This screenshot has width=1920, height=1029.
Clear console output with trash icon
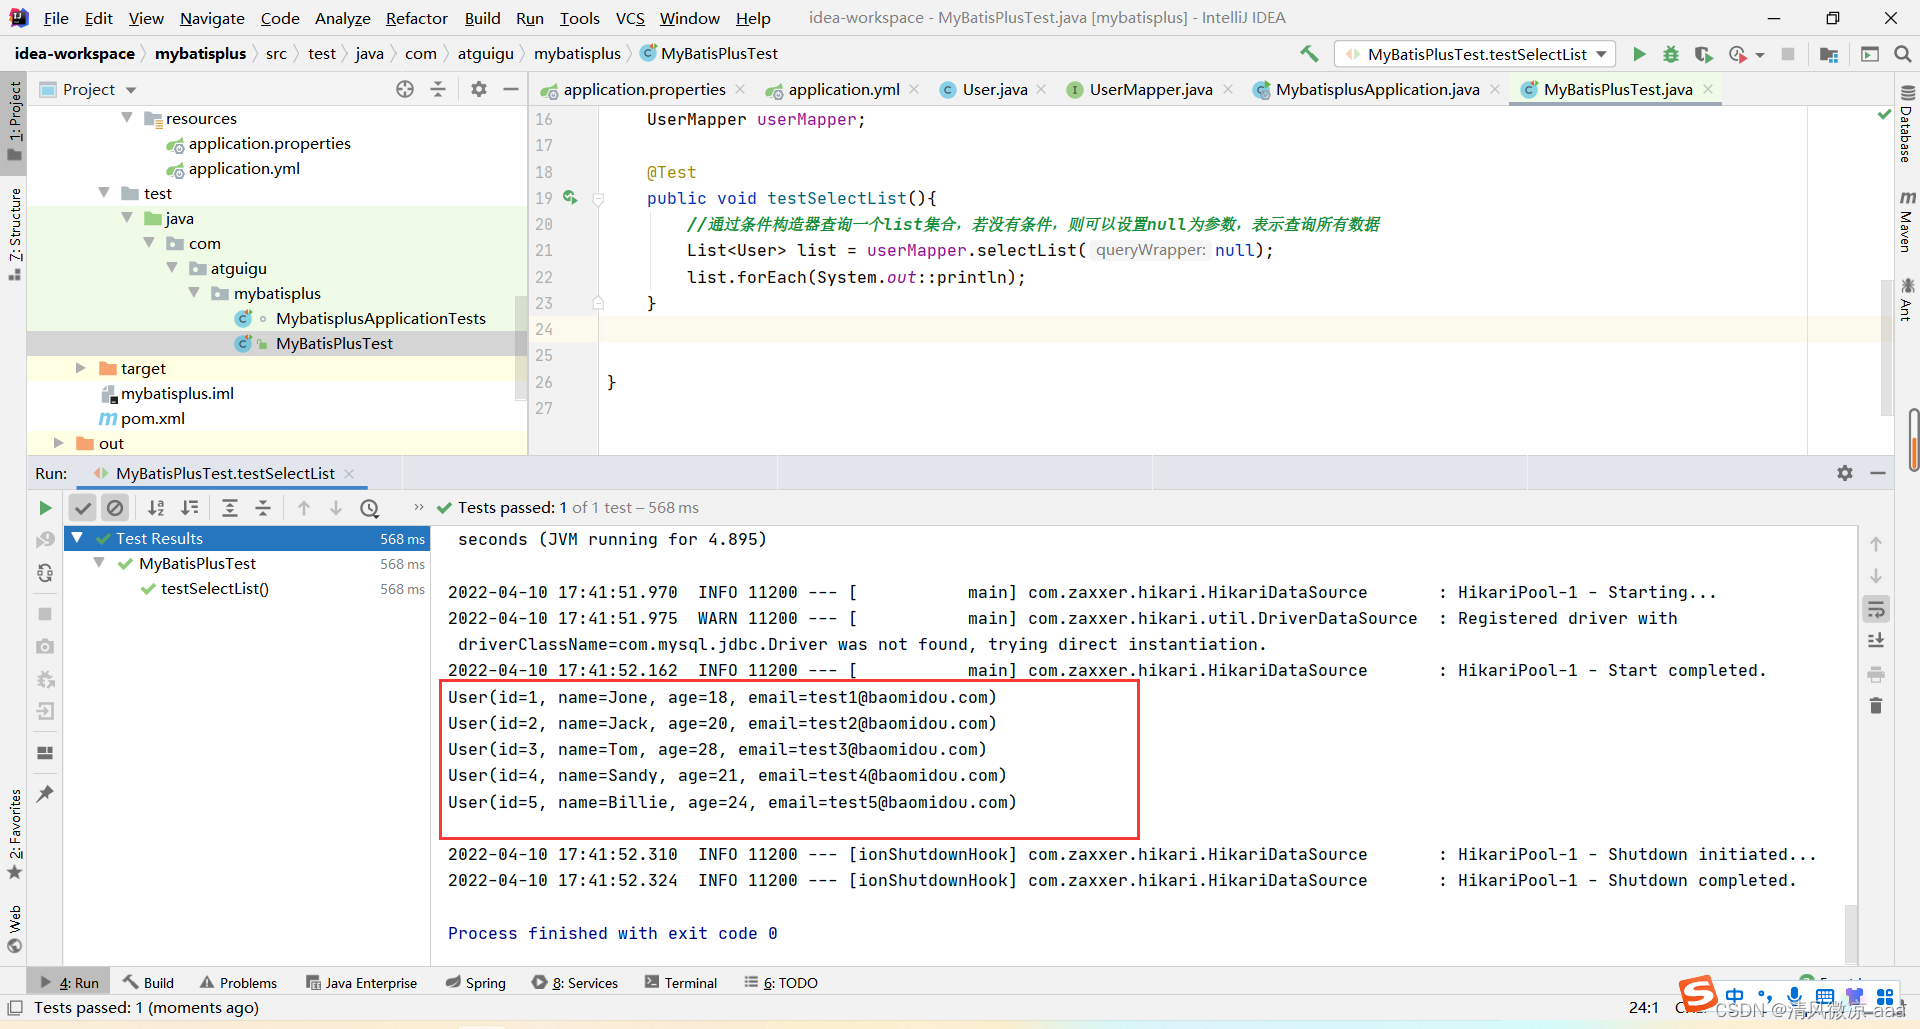pos(1876,707)
